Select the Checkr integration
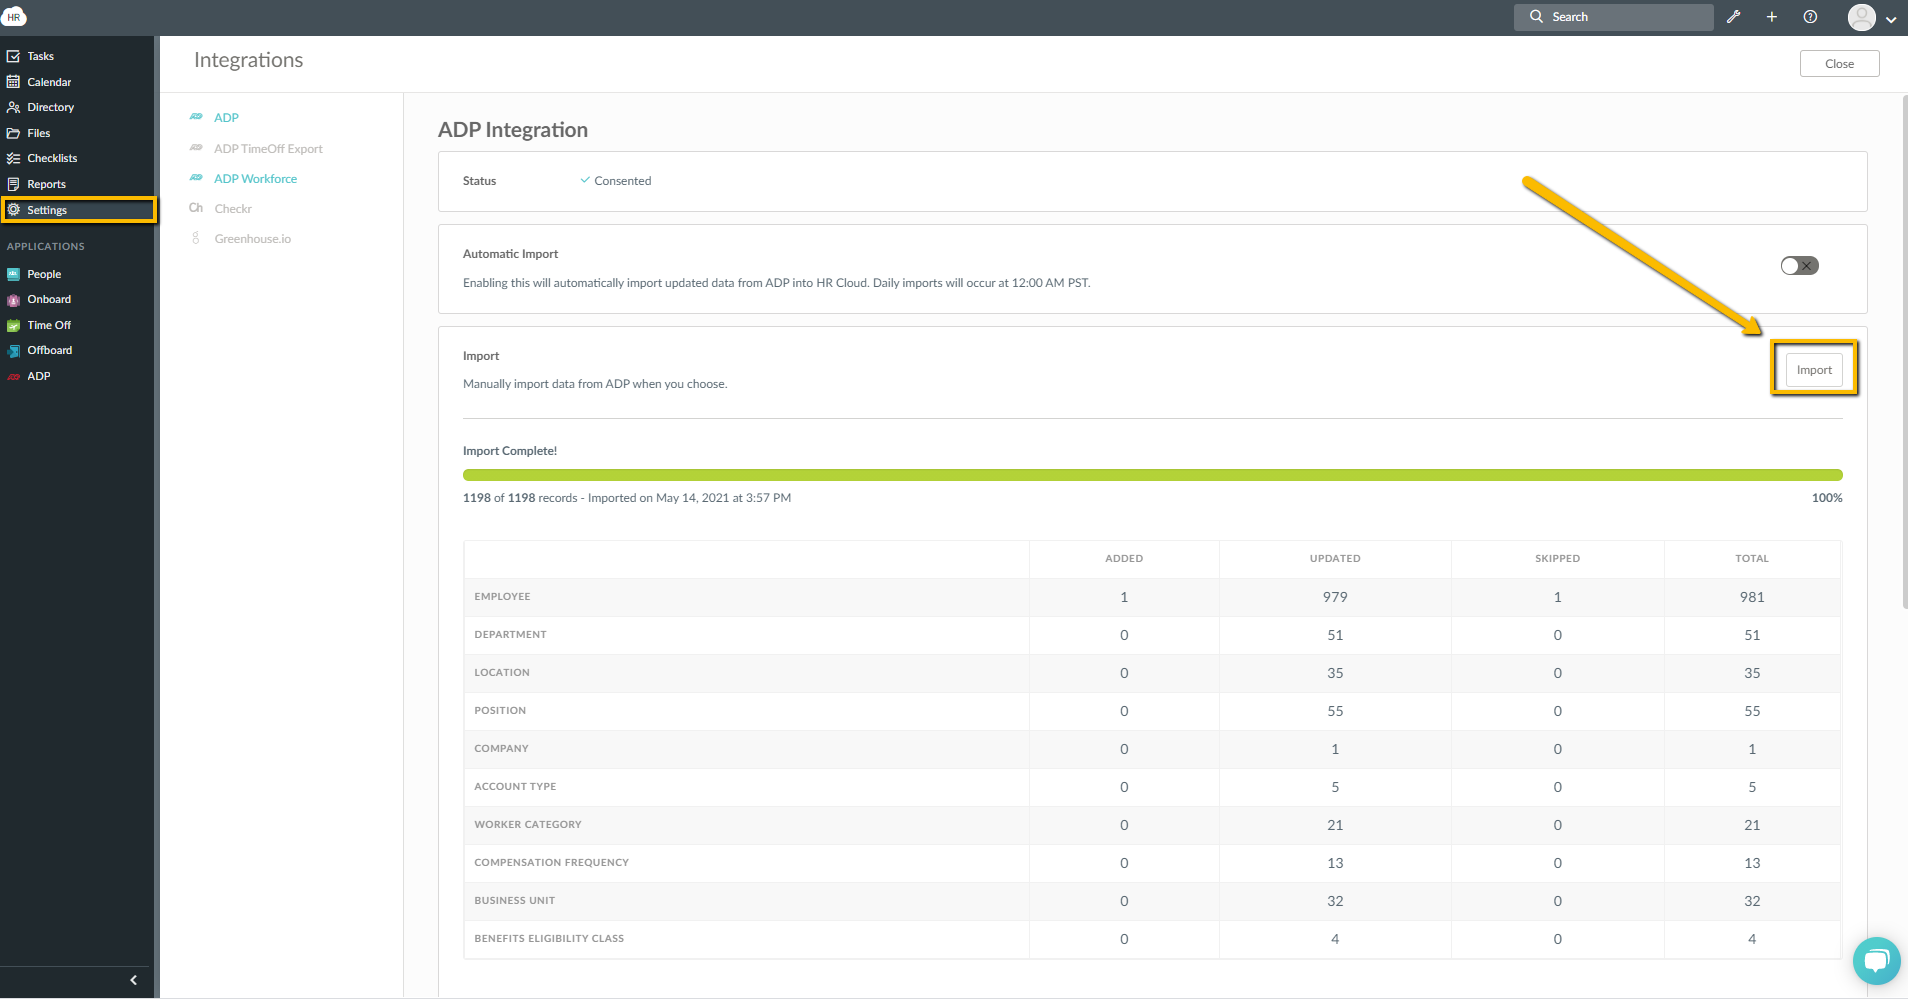The width and height of the screenshot is (1908, 999). click(232, 208)
